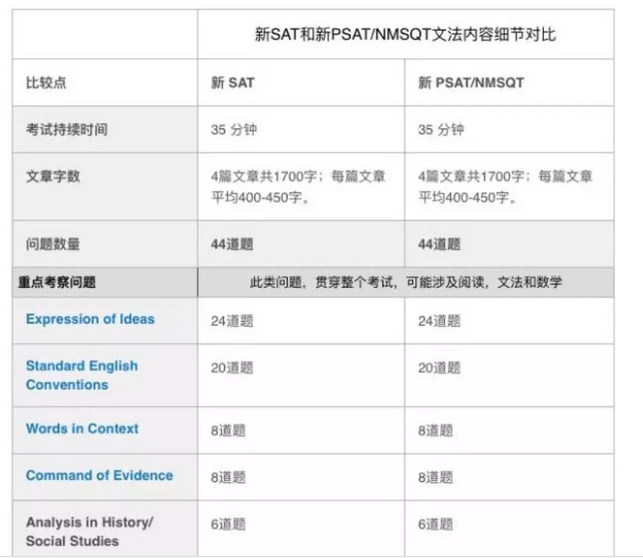This screenshot has width=643, height=558.
Task: Click the 新 SAT column header
Action: click(232, 83)
